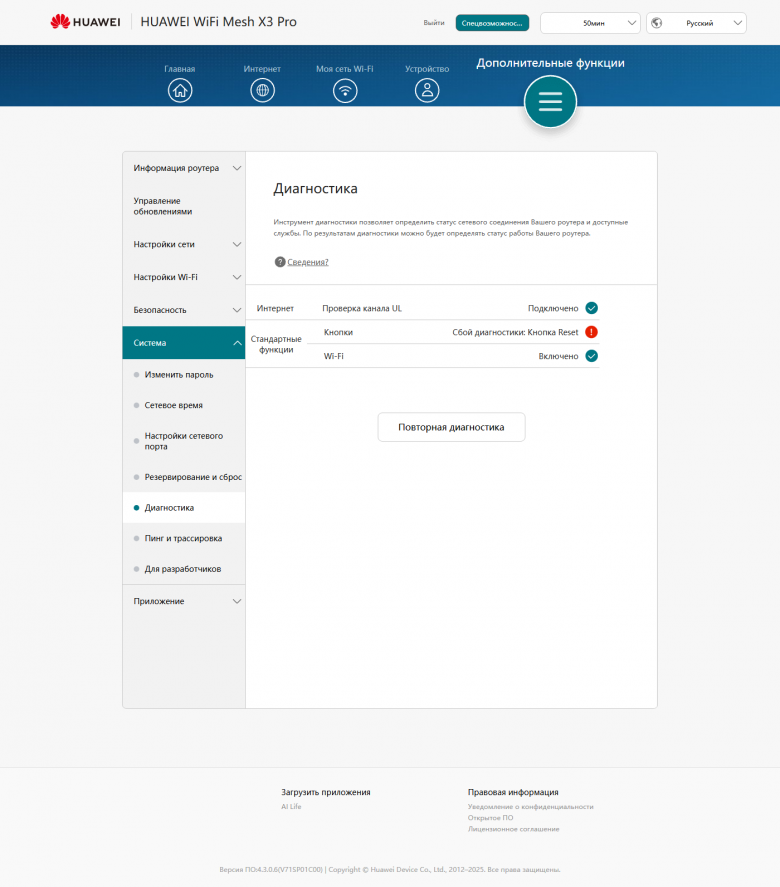Image resolution: width=780 pixels, height=887 pixels.
Task: Expand the Приложение section
Action: coord(184,601)
